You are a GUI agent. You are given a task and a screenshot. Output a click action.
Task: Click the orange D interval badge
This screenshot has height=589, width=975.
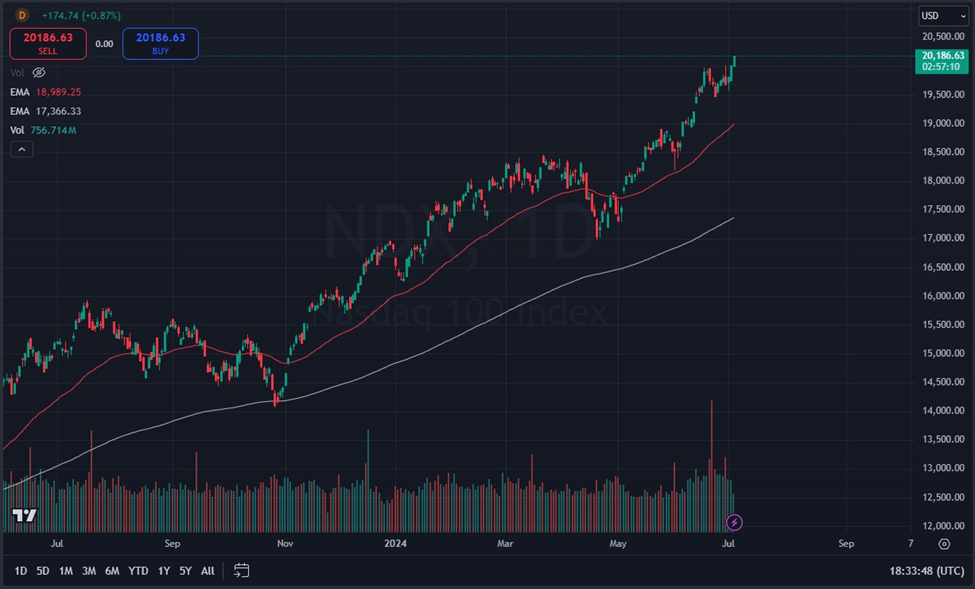coord(22,15)
